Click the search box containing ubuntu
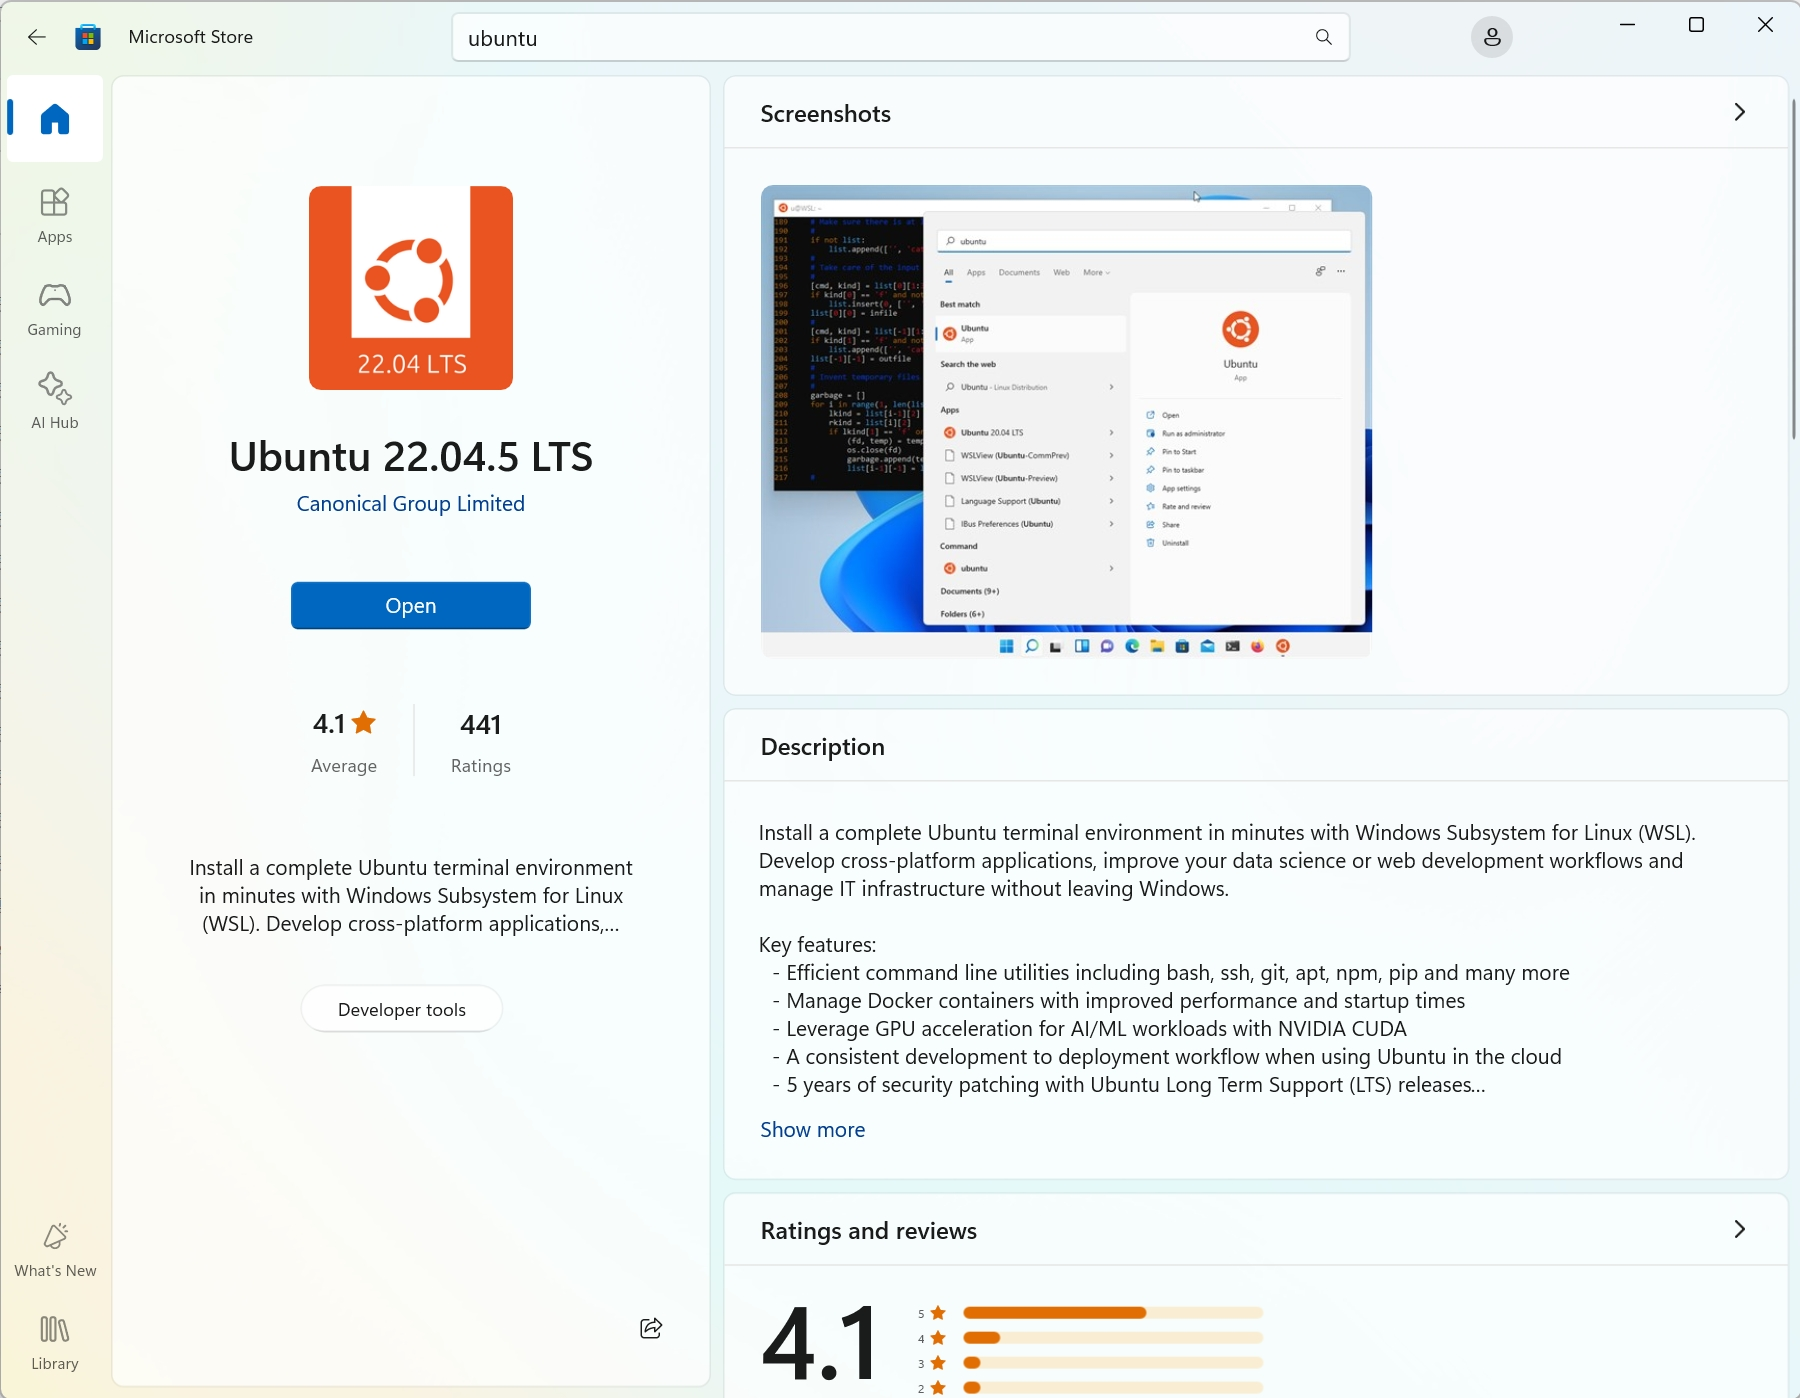Viewport: 1800px width, 1398px height. point(880,38)
